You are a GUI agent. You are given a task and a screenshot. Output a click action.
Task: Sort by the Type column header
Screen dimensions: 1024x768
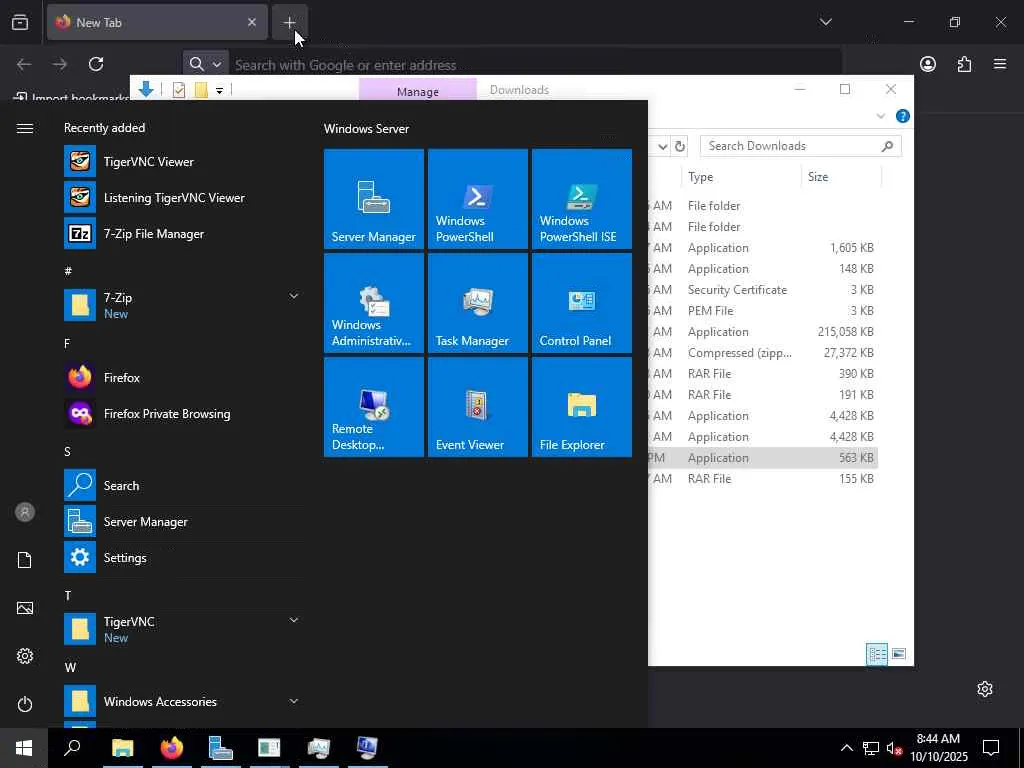[x=742, y=177]
